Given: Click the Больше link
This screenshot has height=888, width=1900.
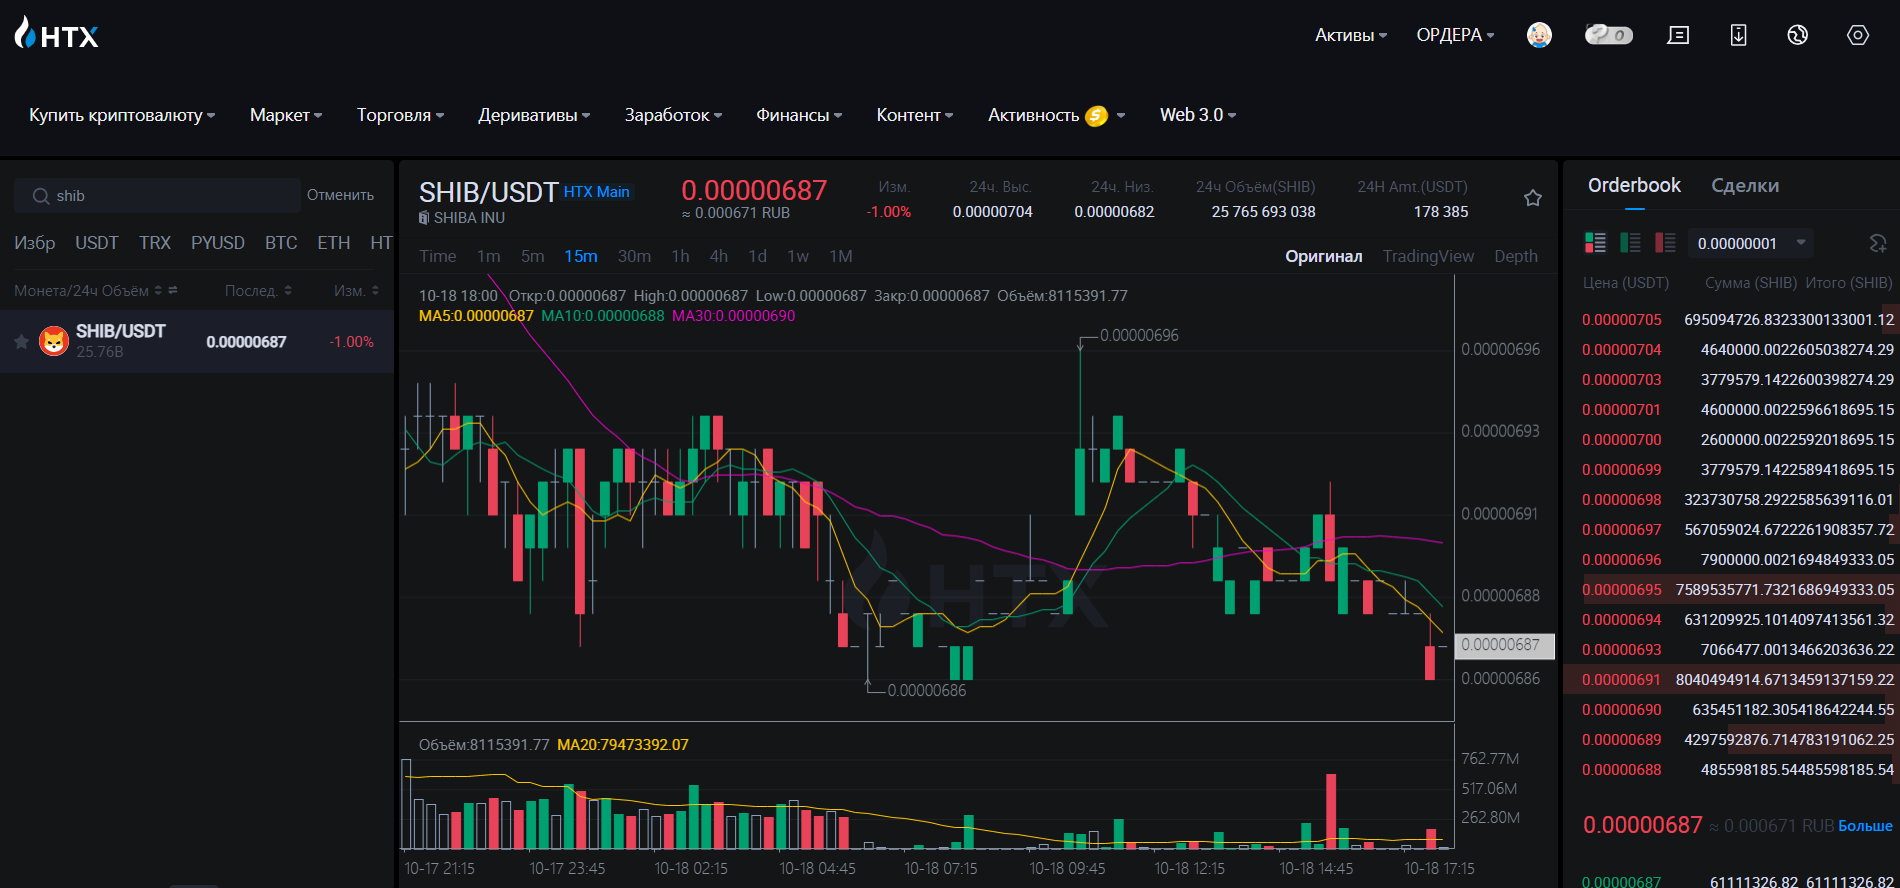Looking at the screenshot, I should pos(1865,826).
